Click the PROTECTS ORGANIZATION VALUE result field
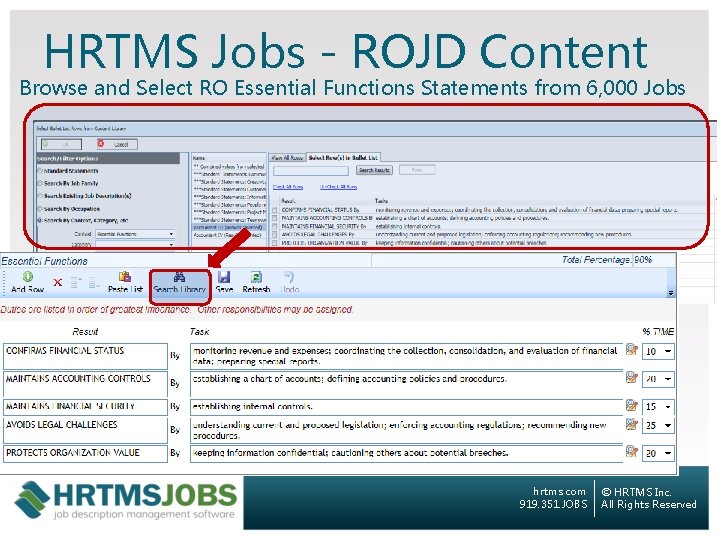Viewport: 720px width, 540px height. [x=85, y=453]
